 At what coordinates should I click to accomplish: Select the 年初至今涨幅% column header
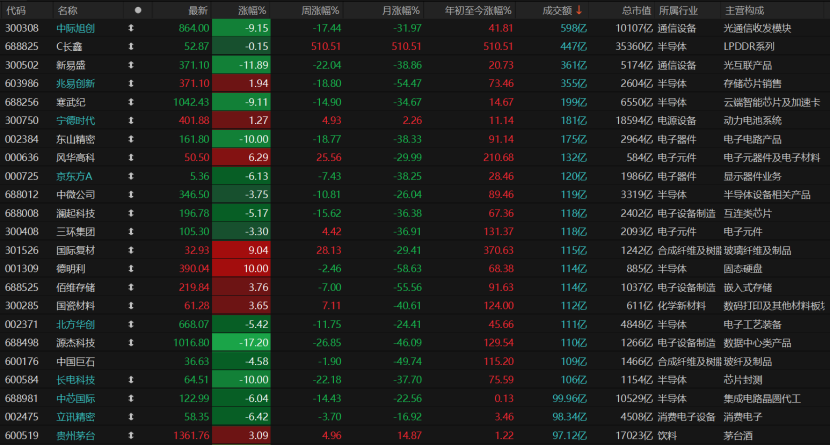pyautogui.click(x=478, y=10)
